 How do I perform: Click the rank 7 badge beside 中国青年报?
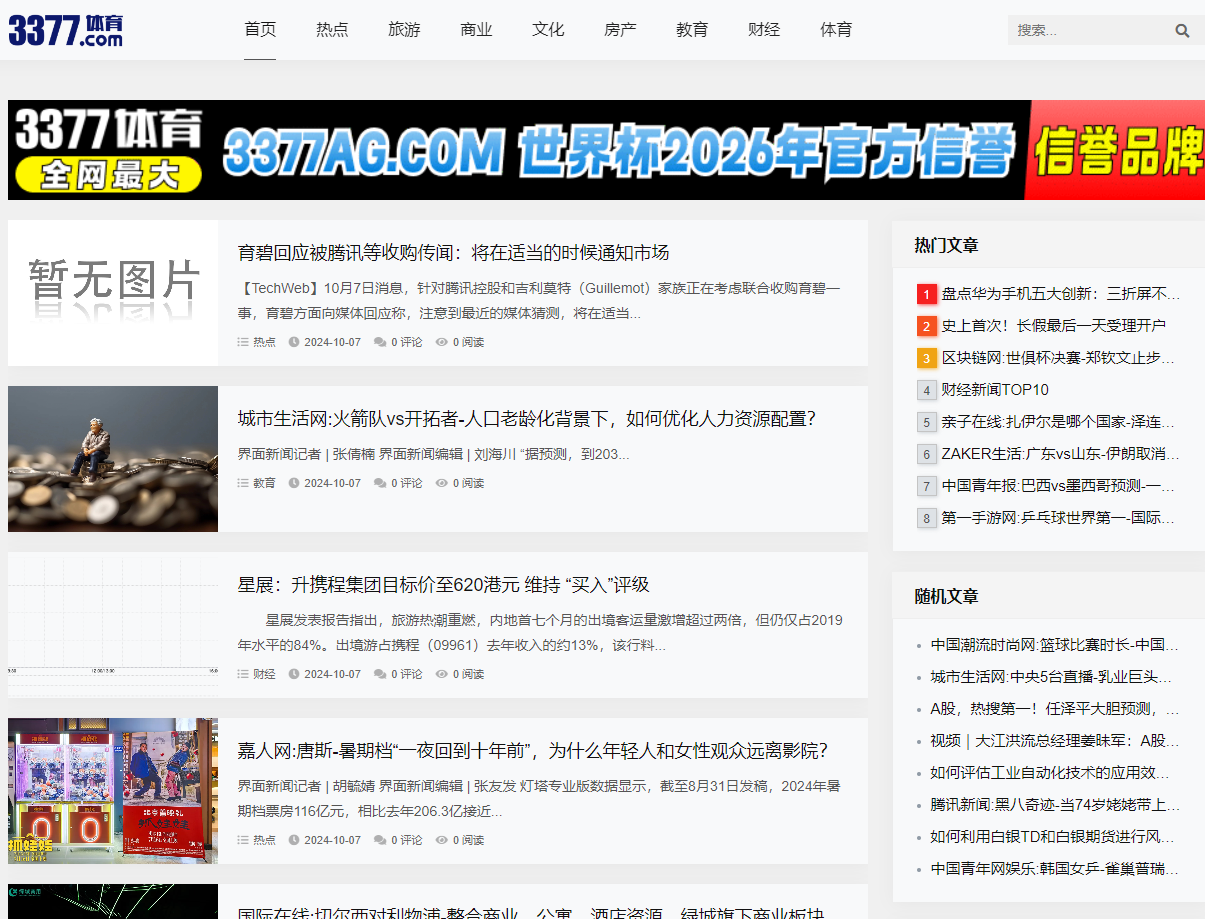coord(927,486)
